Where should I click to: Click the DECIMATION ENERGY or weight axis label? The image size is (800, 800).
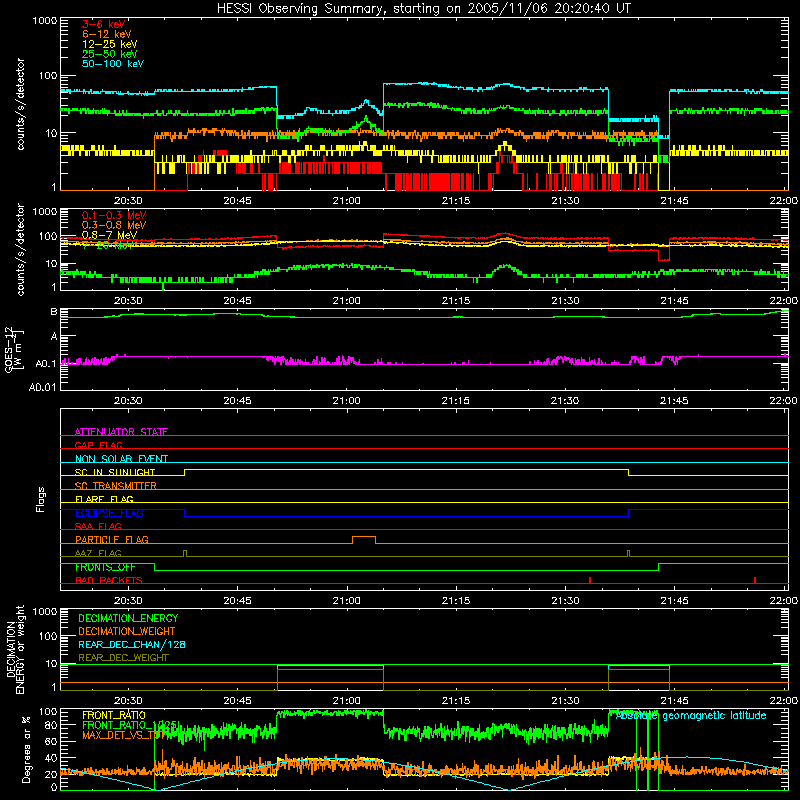[x=15, y=649]
